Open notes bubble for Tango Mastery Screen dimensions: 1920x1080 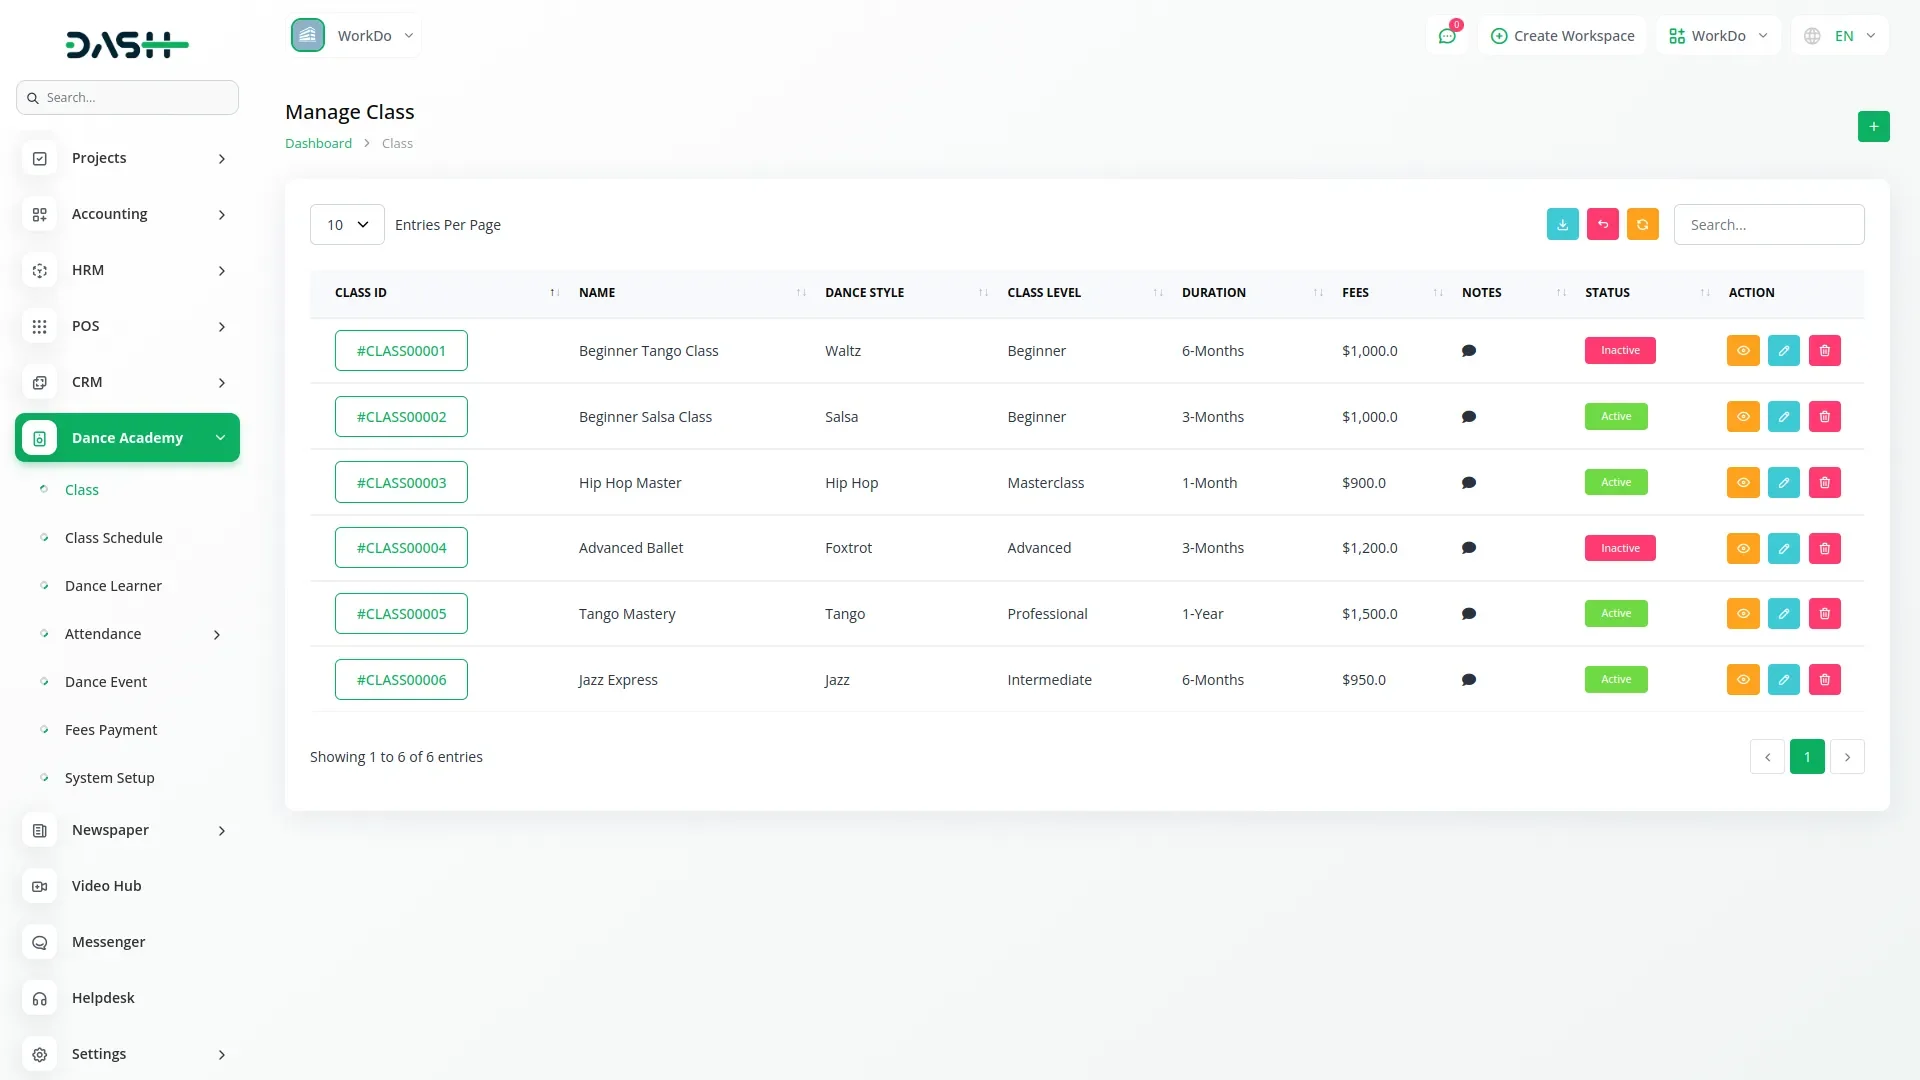(1468, 614)
